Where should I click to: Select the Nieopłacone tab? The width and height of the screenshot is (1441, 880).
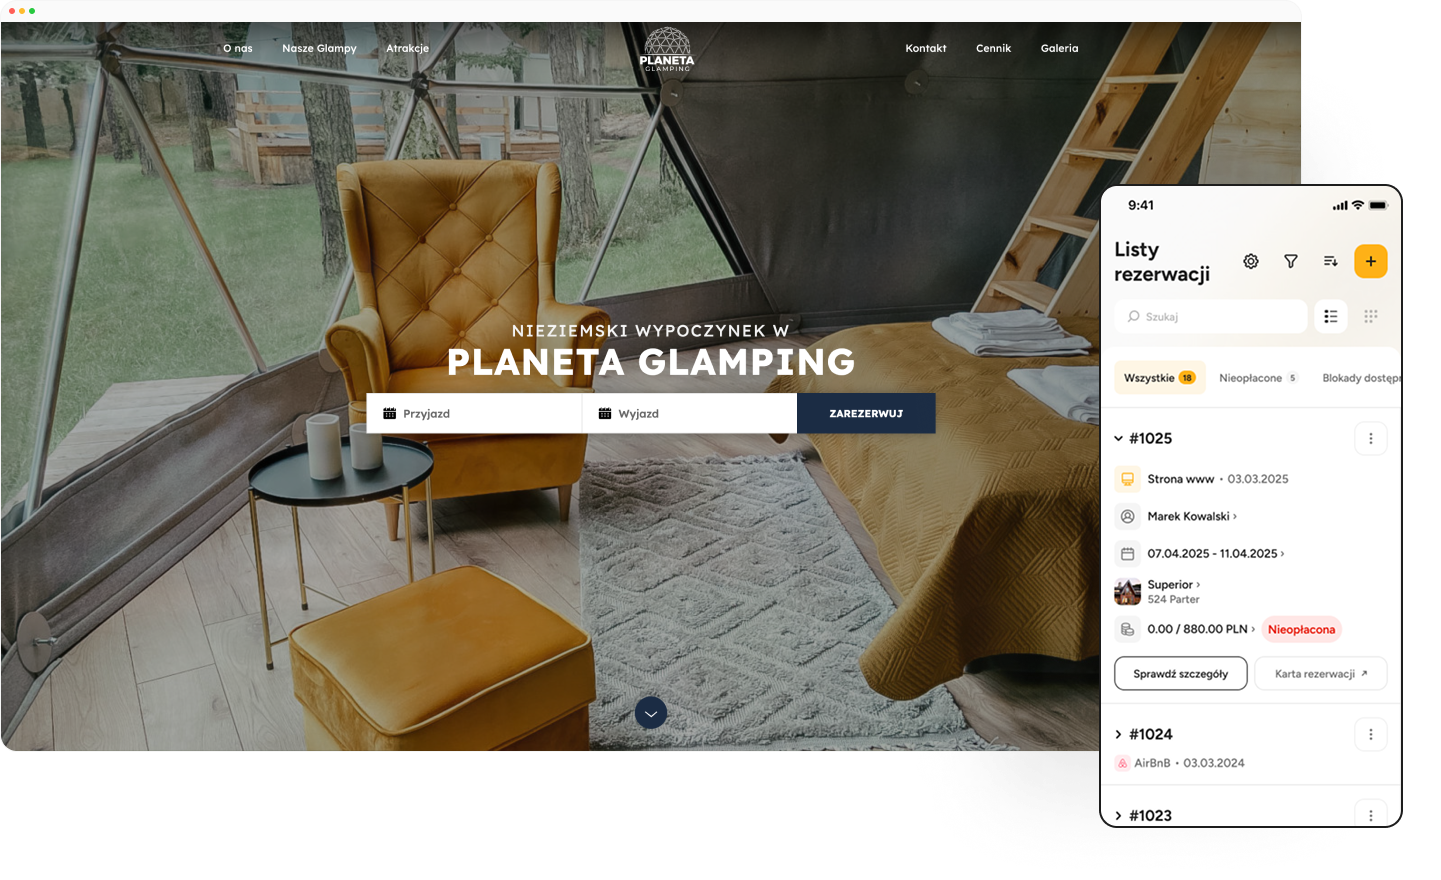(x=1258, y=378)
